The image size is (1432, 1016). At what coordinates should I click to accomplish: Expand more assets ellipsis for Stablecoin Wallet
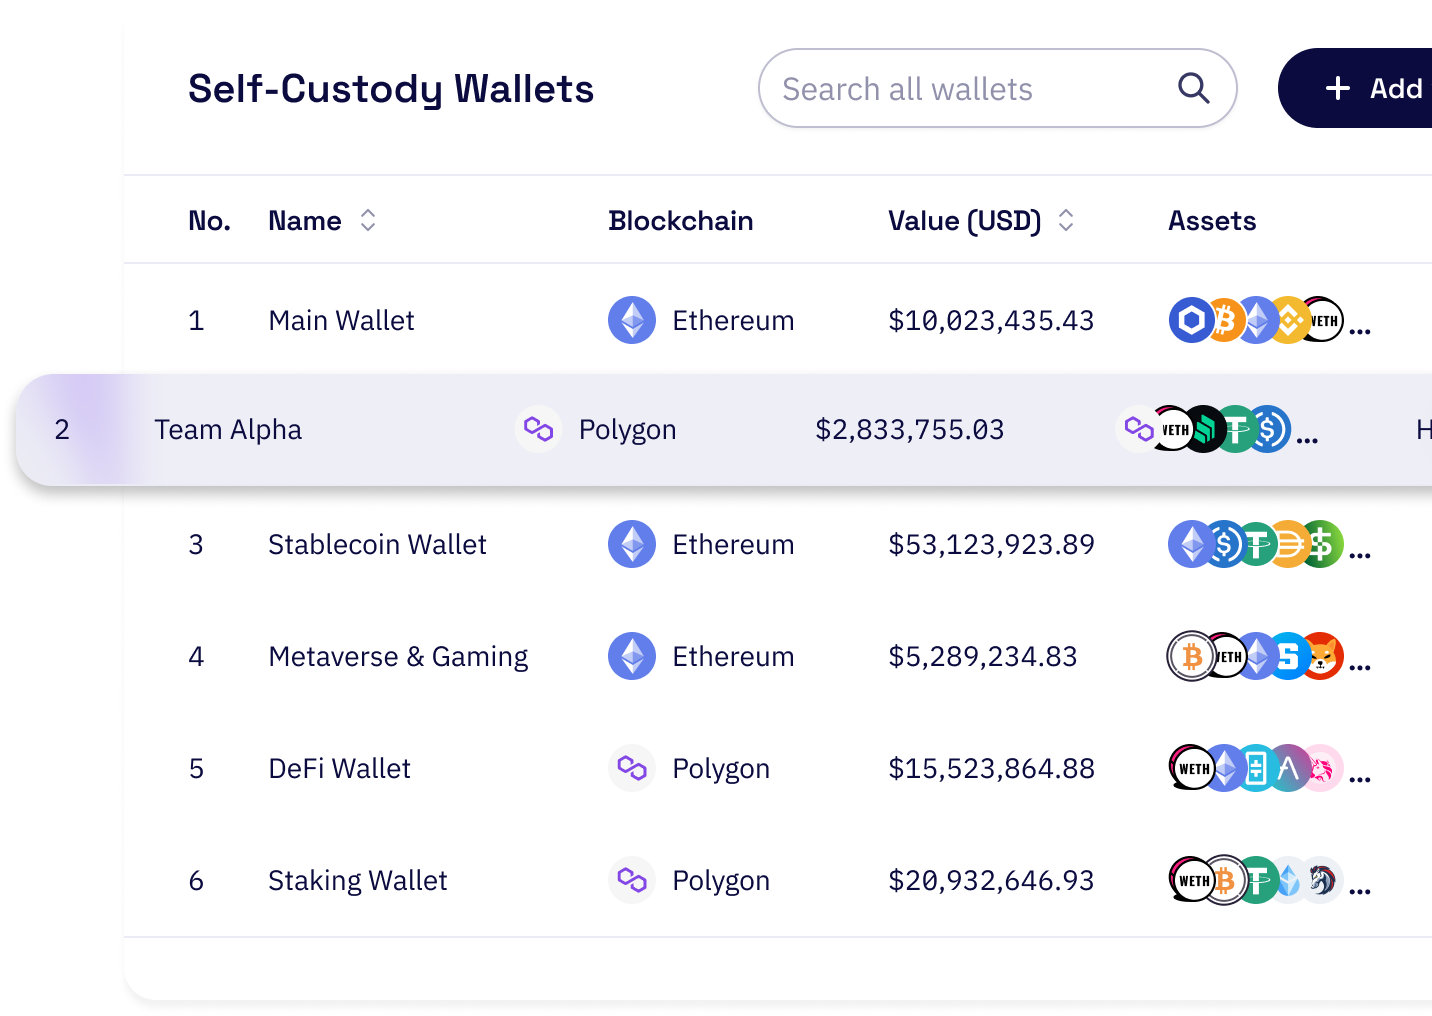(1360, 555)
